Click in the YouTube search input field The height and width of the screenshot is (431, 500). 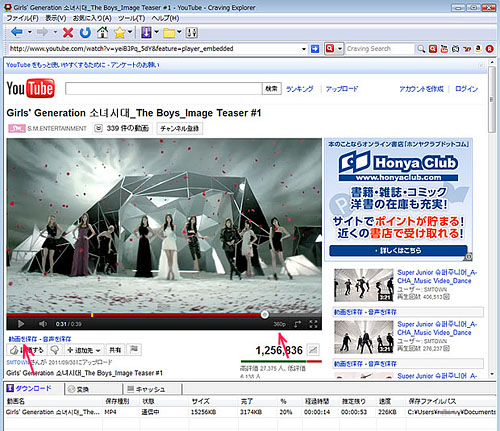pyautogui.click(x=164, y=89)
